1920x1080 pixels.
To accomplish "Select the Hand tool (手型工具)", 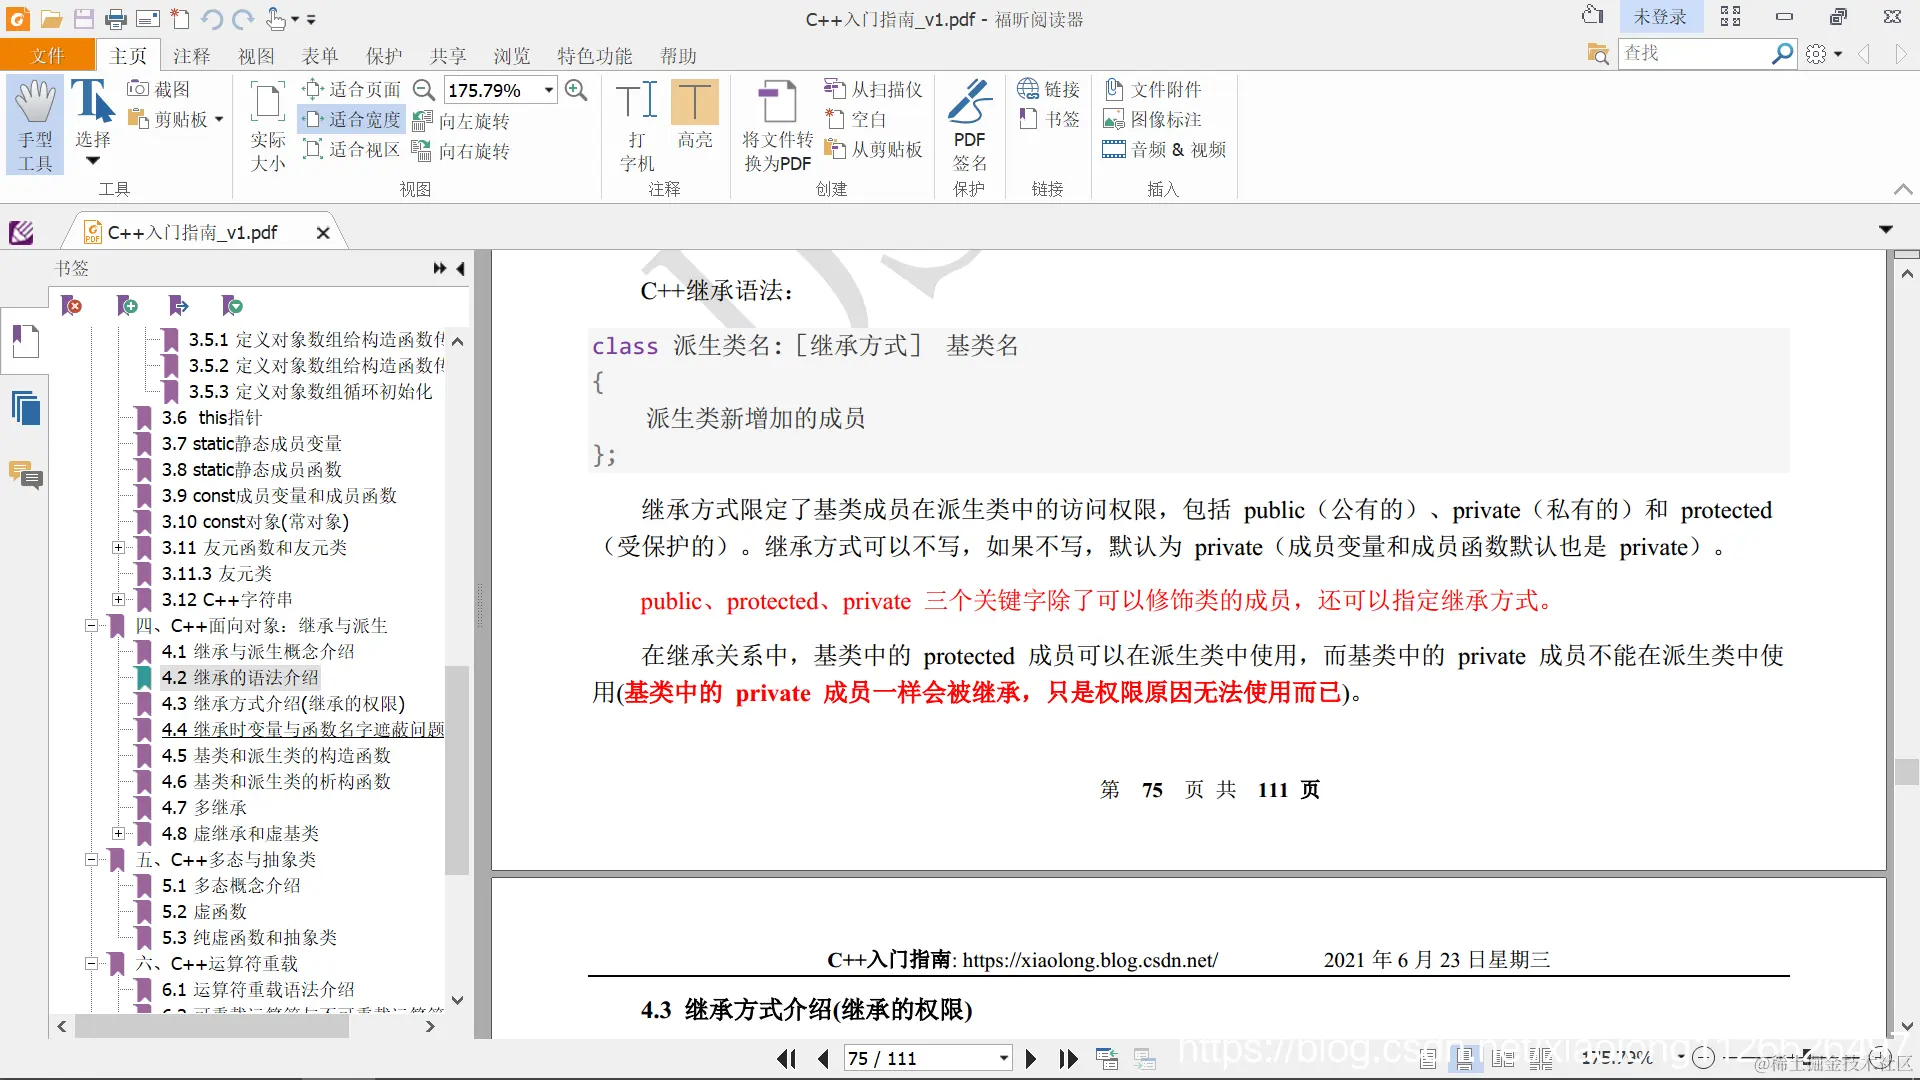I will click(x=36, y=126).
